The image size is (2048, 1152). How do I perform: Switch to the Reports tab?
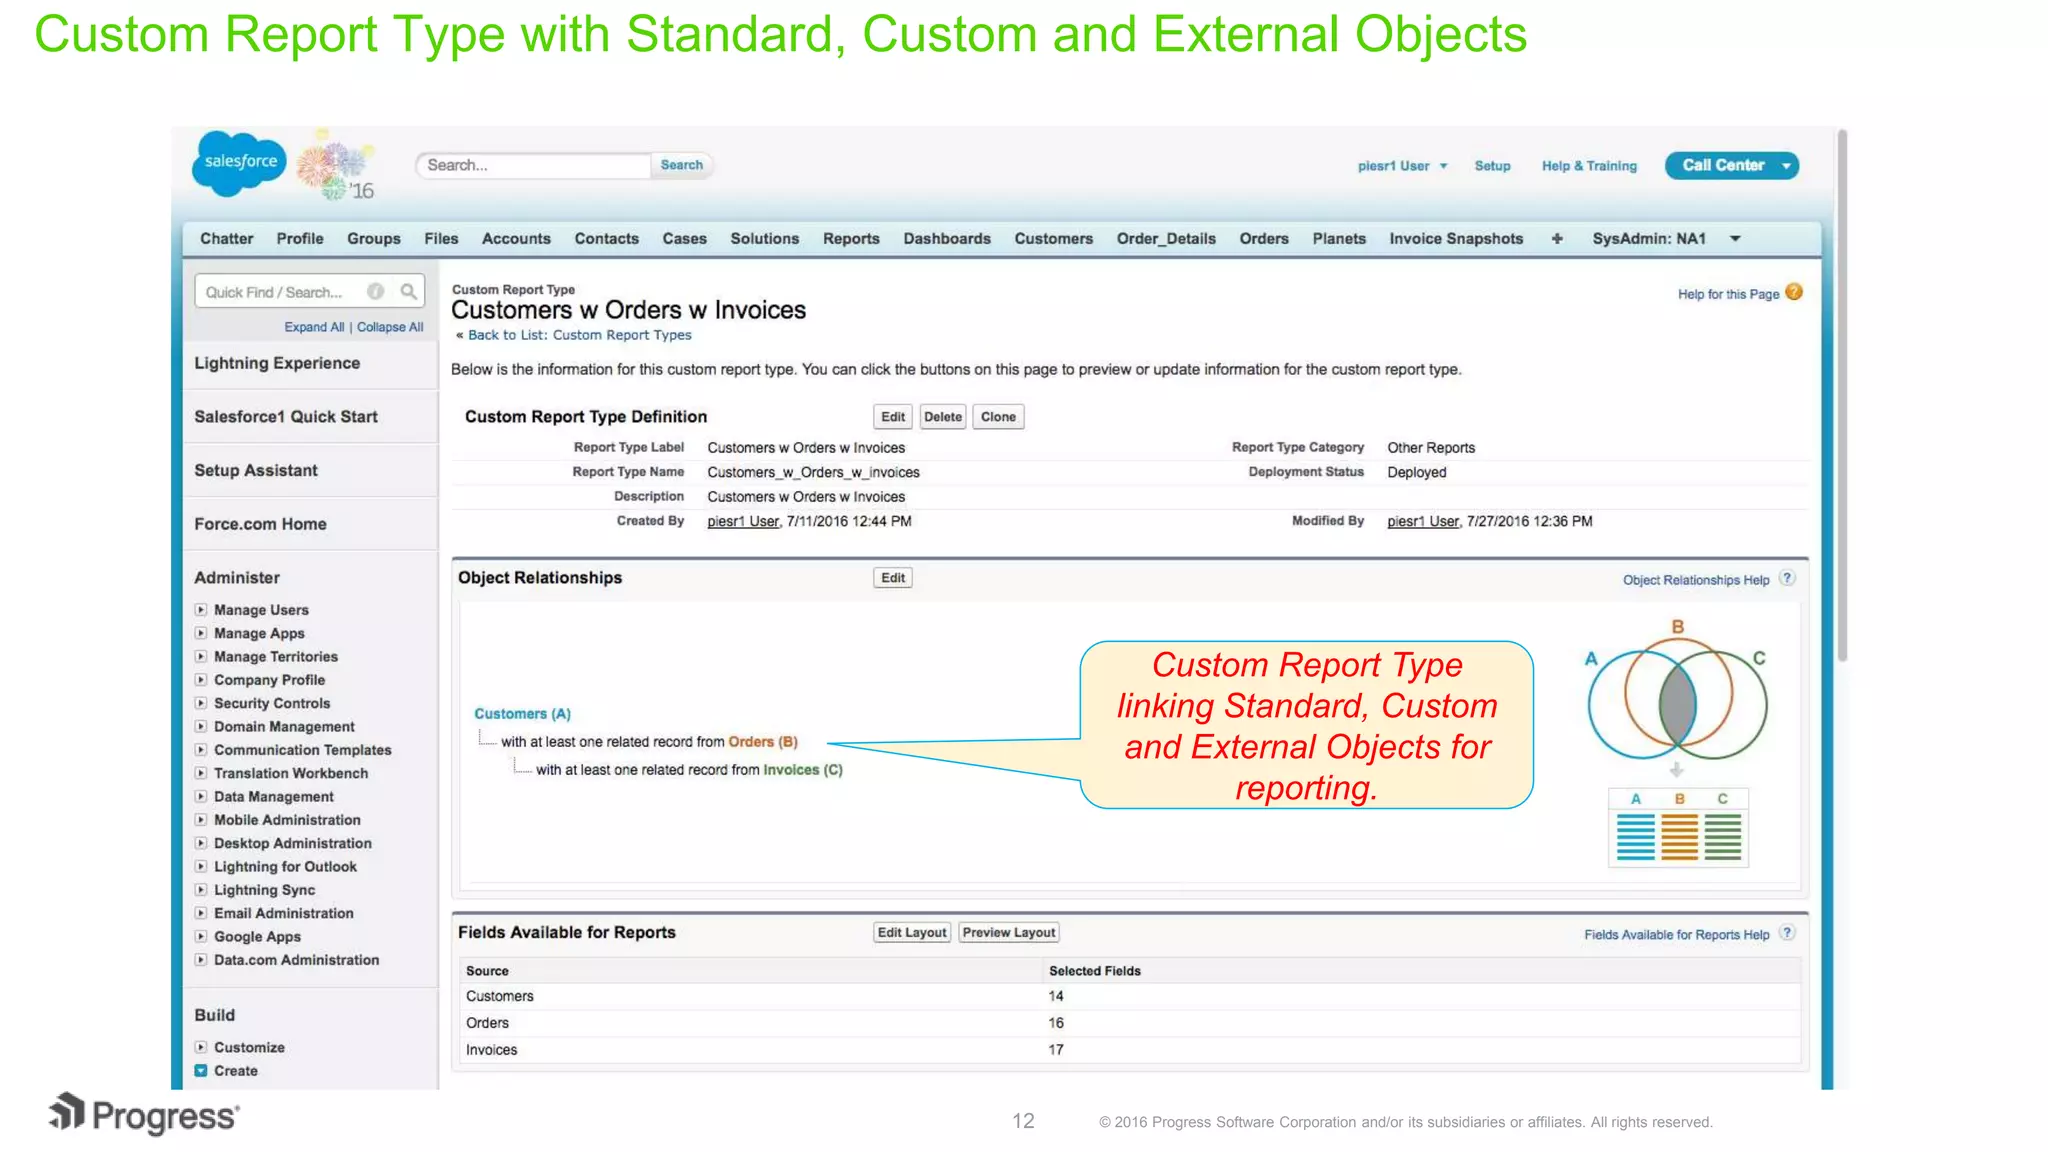point(851,239)
